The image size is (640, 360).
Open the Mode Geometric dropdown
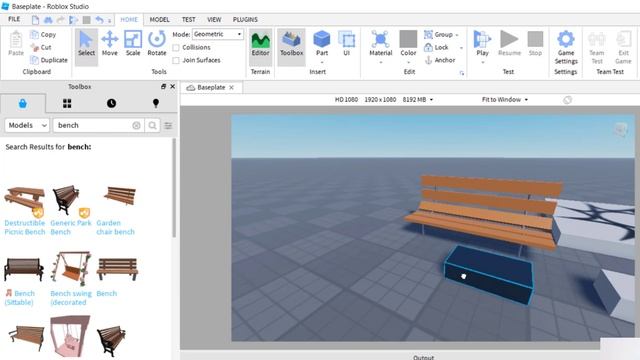tap(218, 34)
